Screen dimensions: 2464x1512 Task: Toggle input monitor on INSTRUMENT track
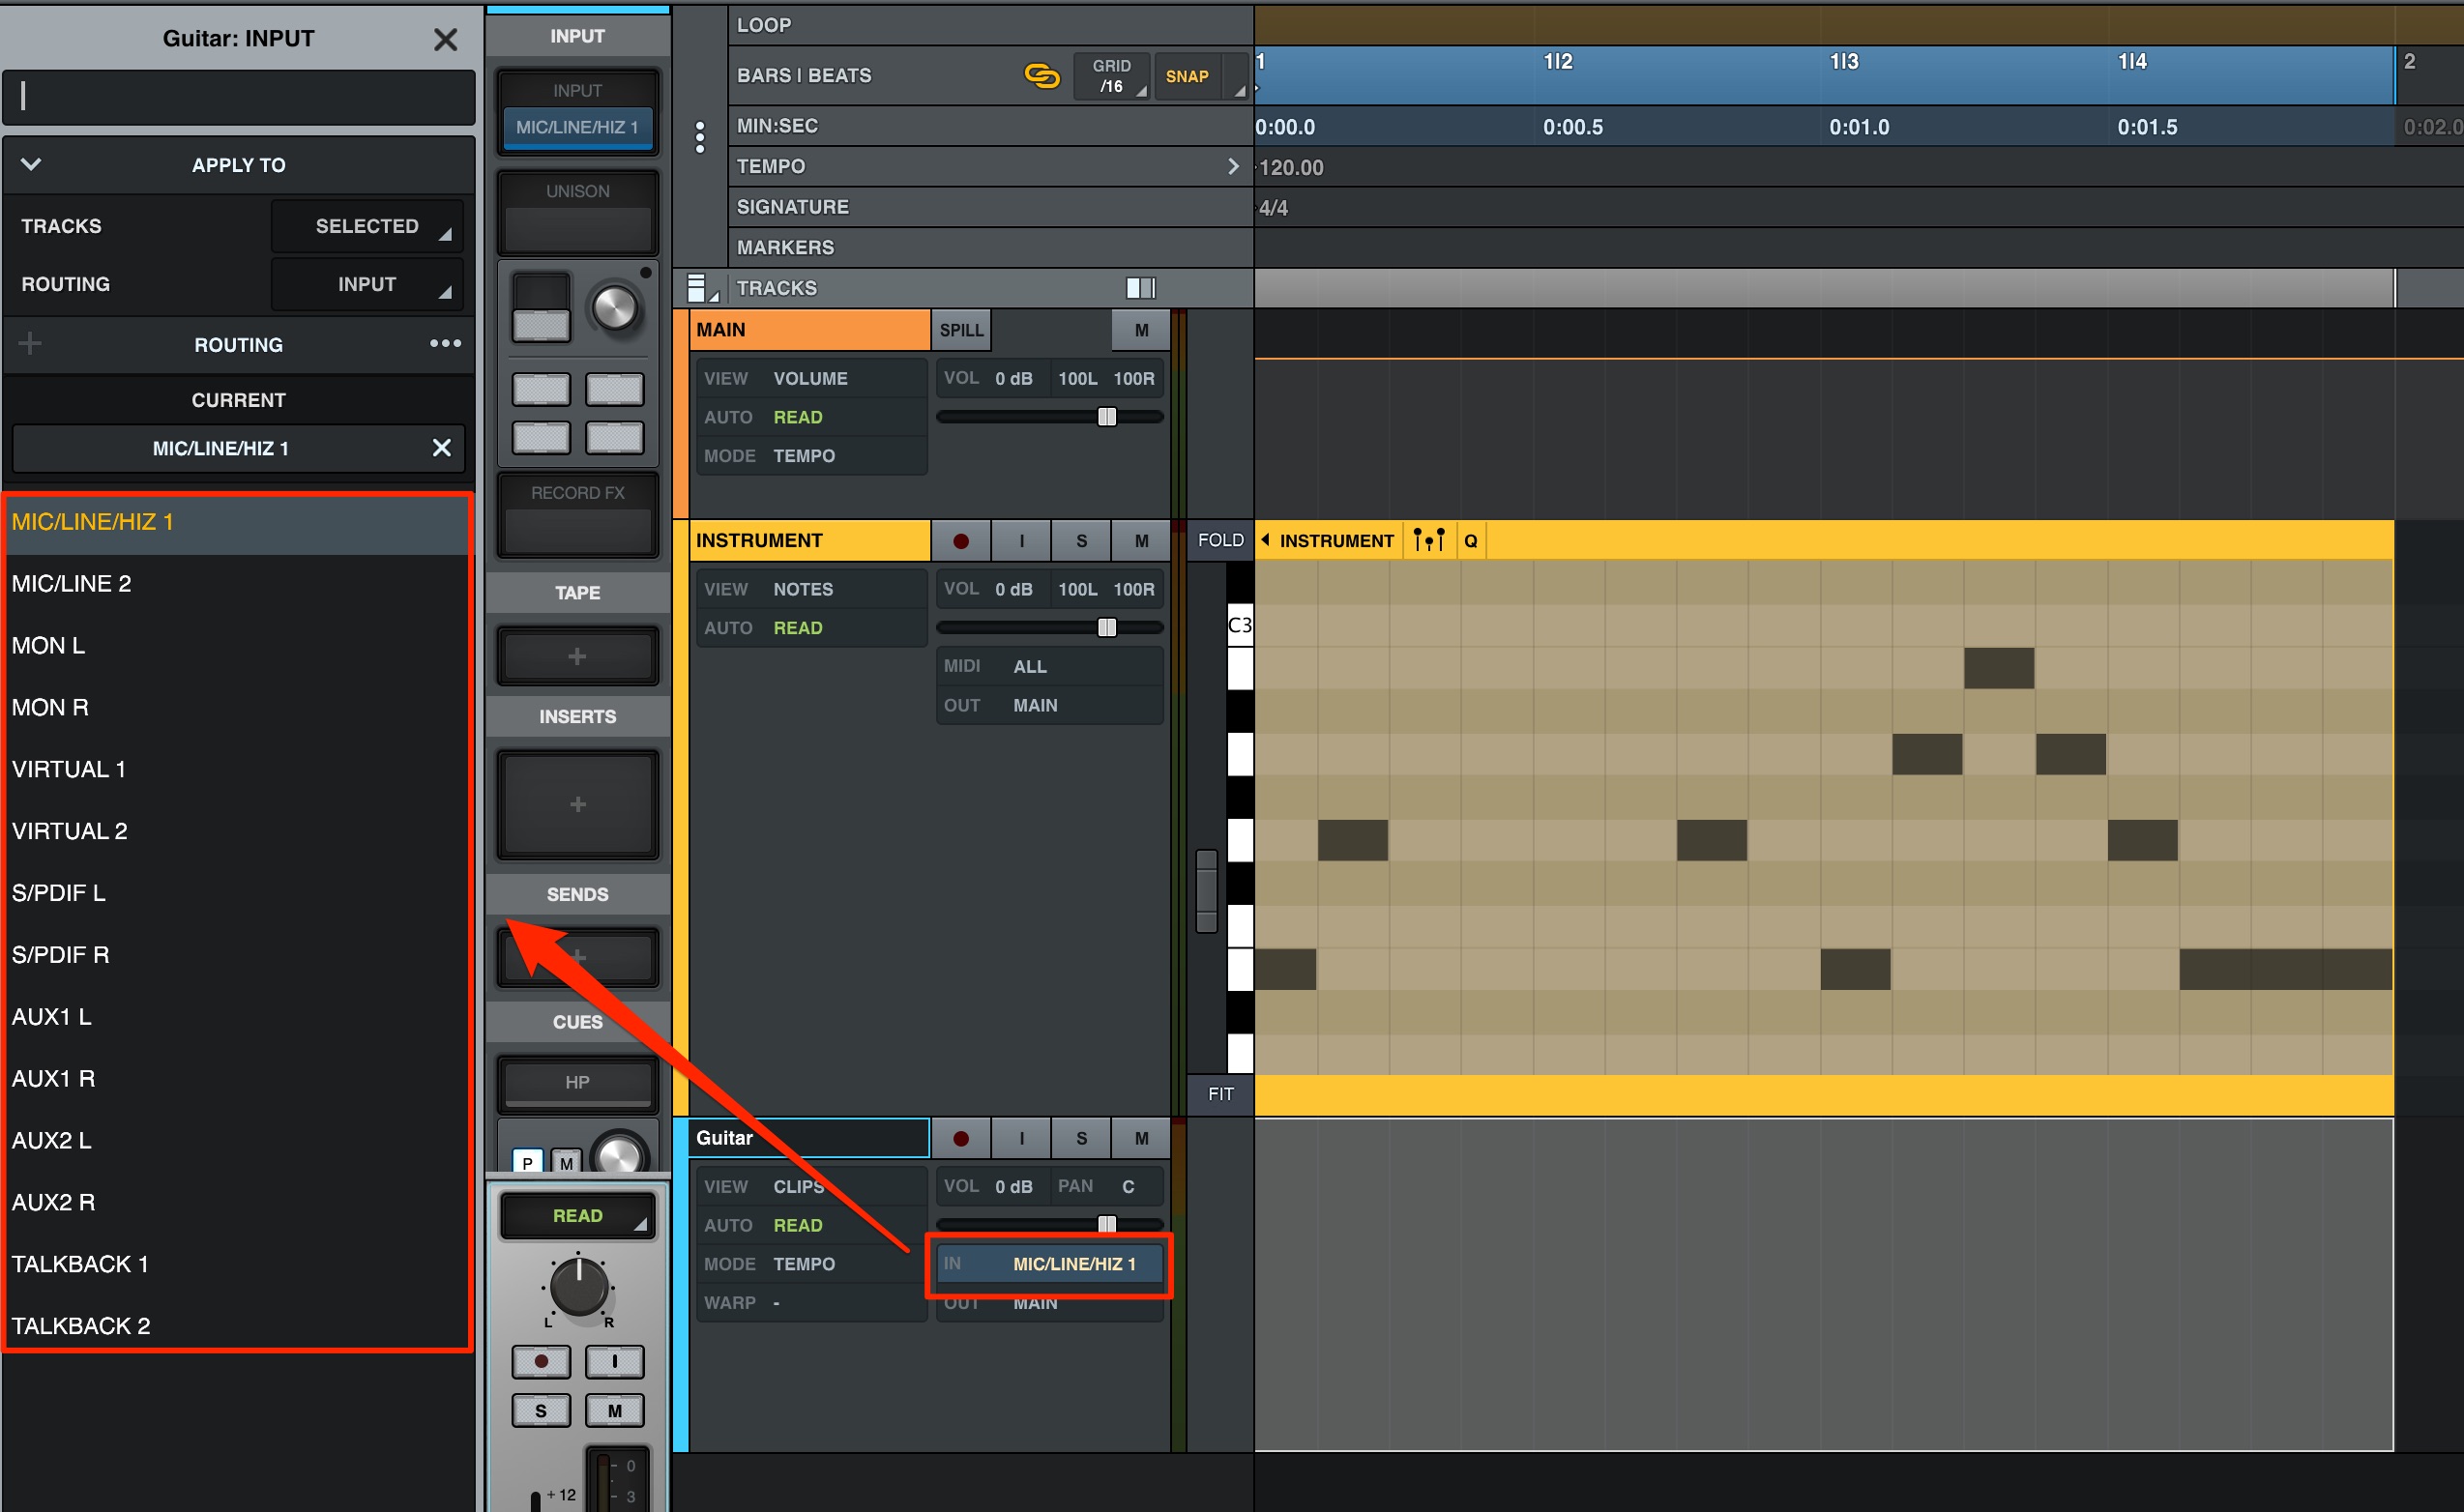click(1021, 541)
